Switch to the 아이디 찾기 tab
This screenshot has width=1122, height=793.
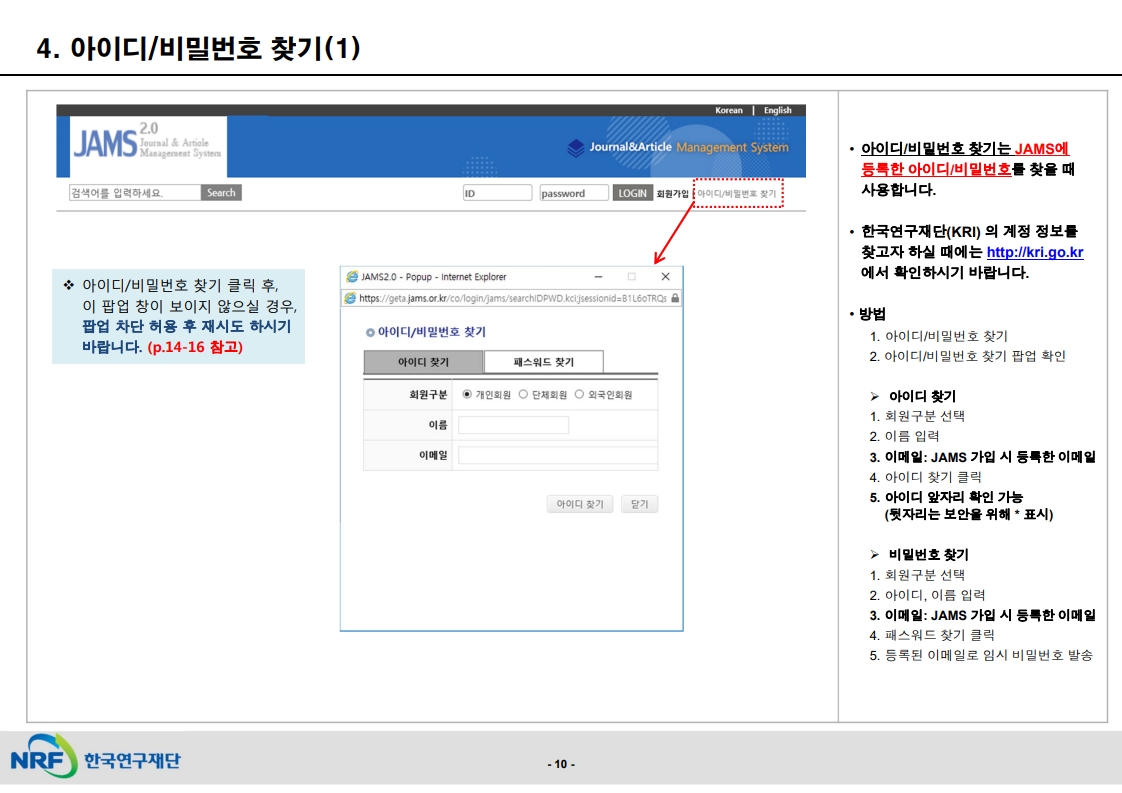pos(424,362)
